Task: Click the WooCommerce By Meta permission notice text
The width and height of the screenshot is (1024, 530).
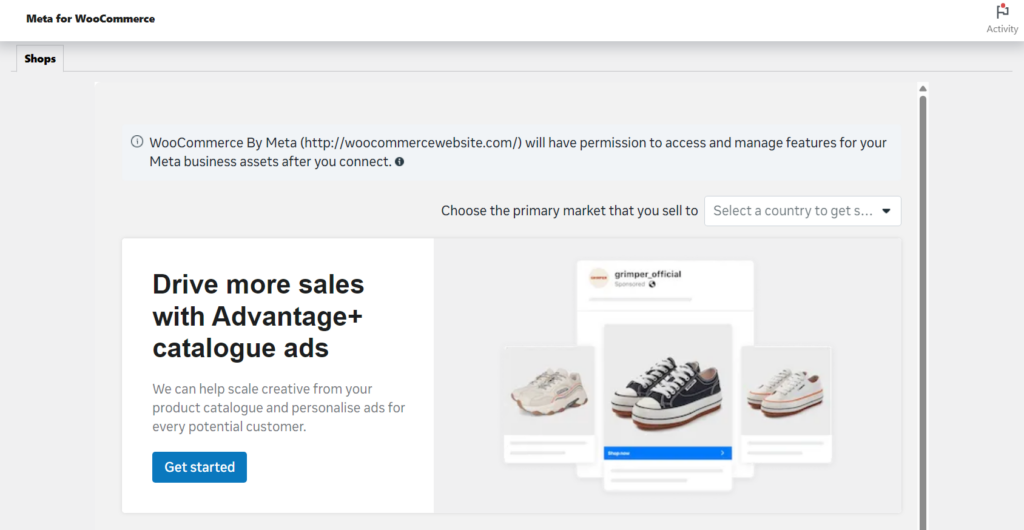Action: (x=518, y=151)
